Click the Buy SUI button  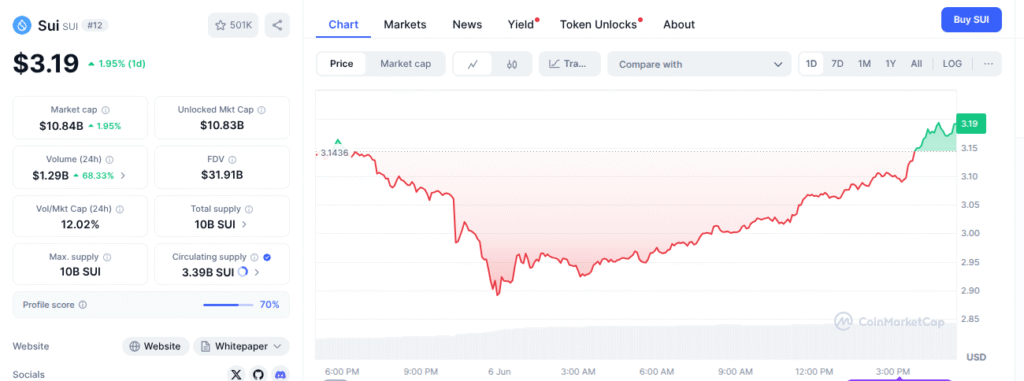click(971, 20)
